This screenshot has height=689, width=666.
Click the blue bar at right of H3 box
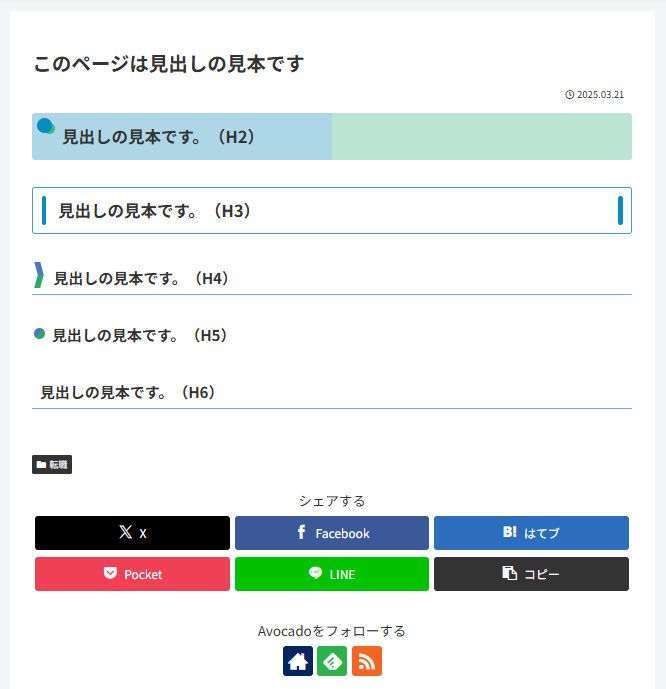tap(621, 210)
